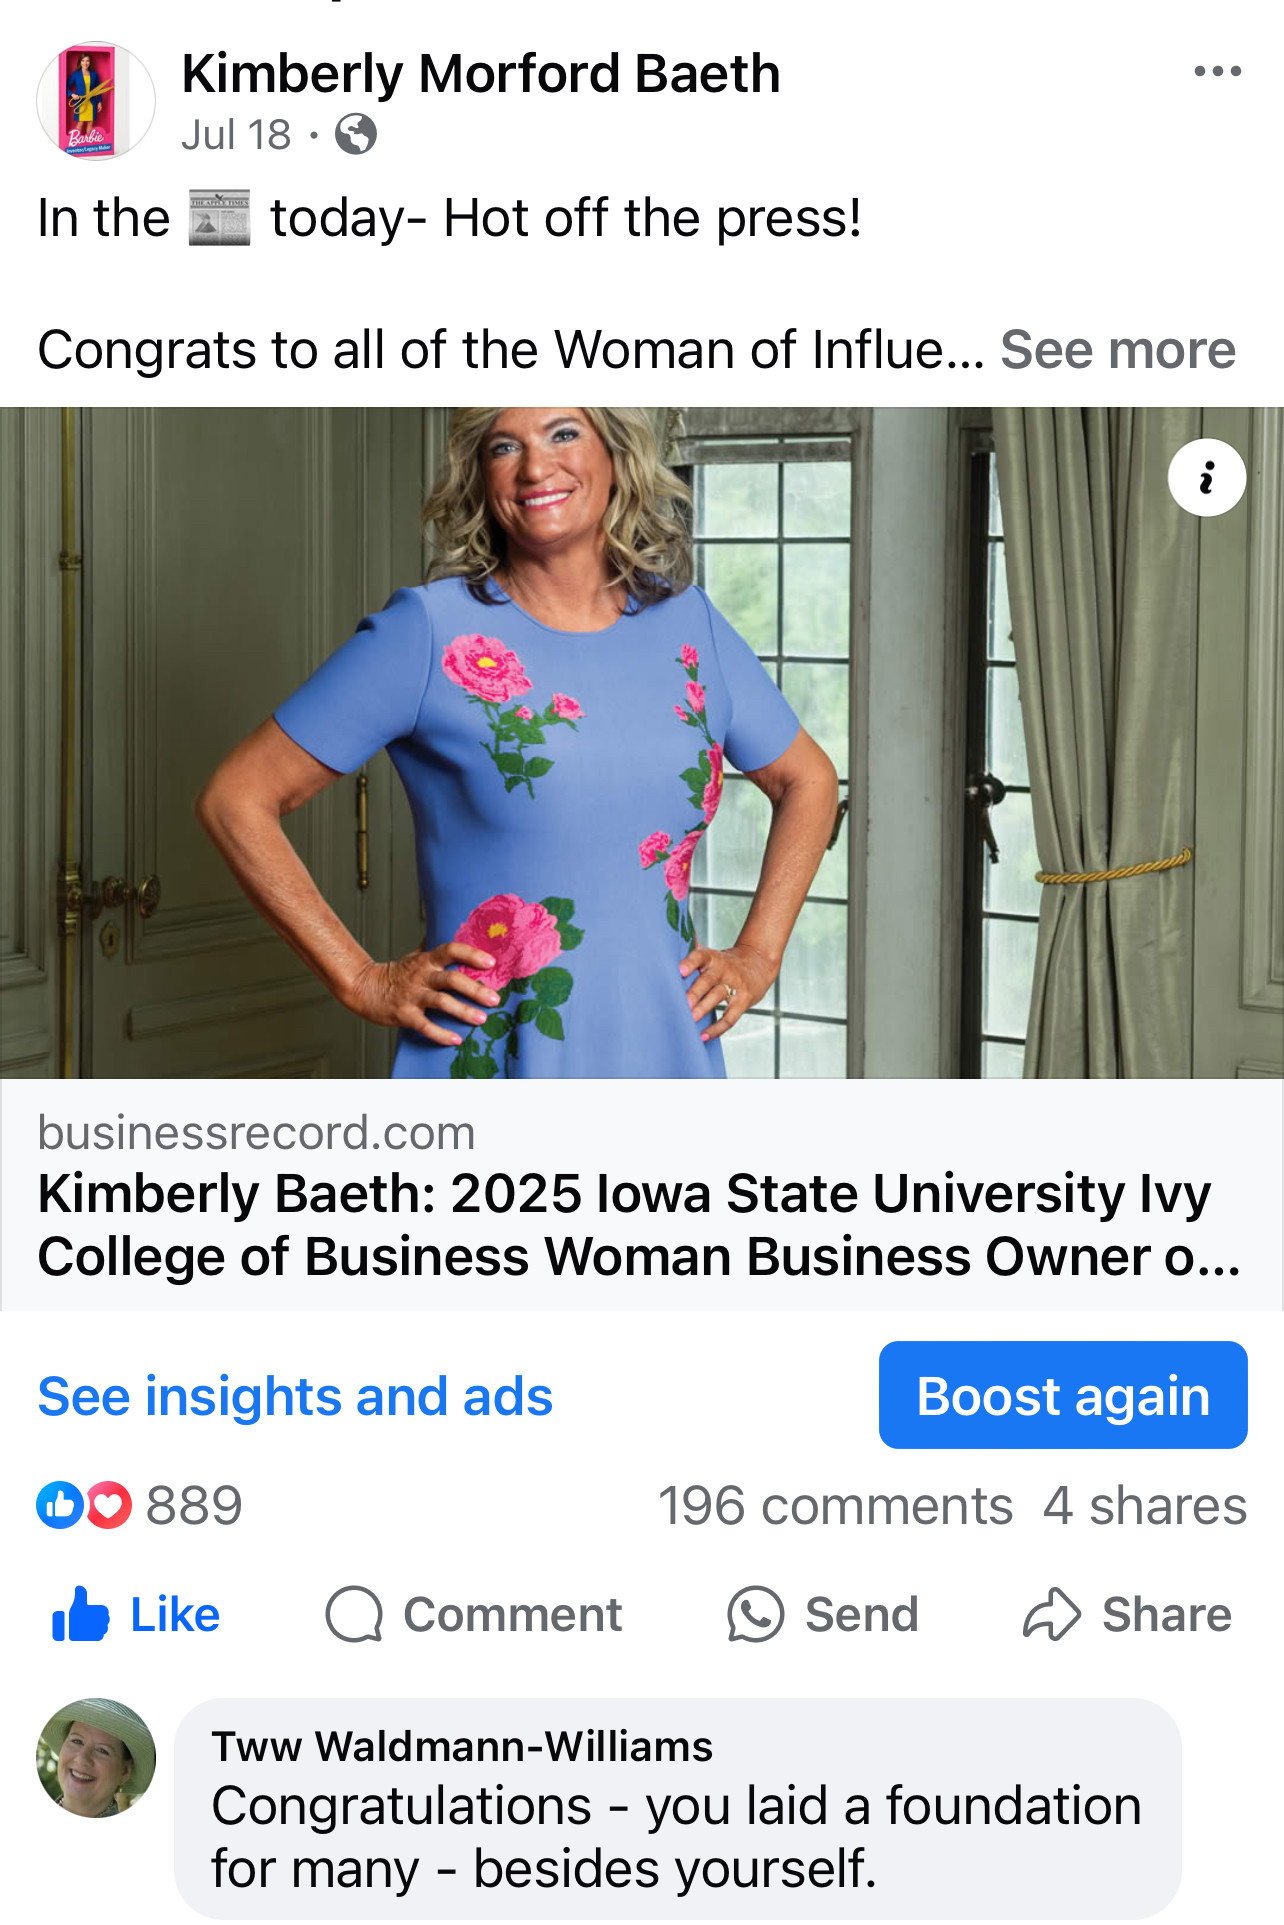Tap the Comment speech bubble icon
The width and height of the screenshot is (1284, 1925).
click(x=354, y=1614)
